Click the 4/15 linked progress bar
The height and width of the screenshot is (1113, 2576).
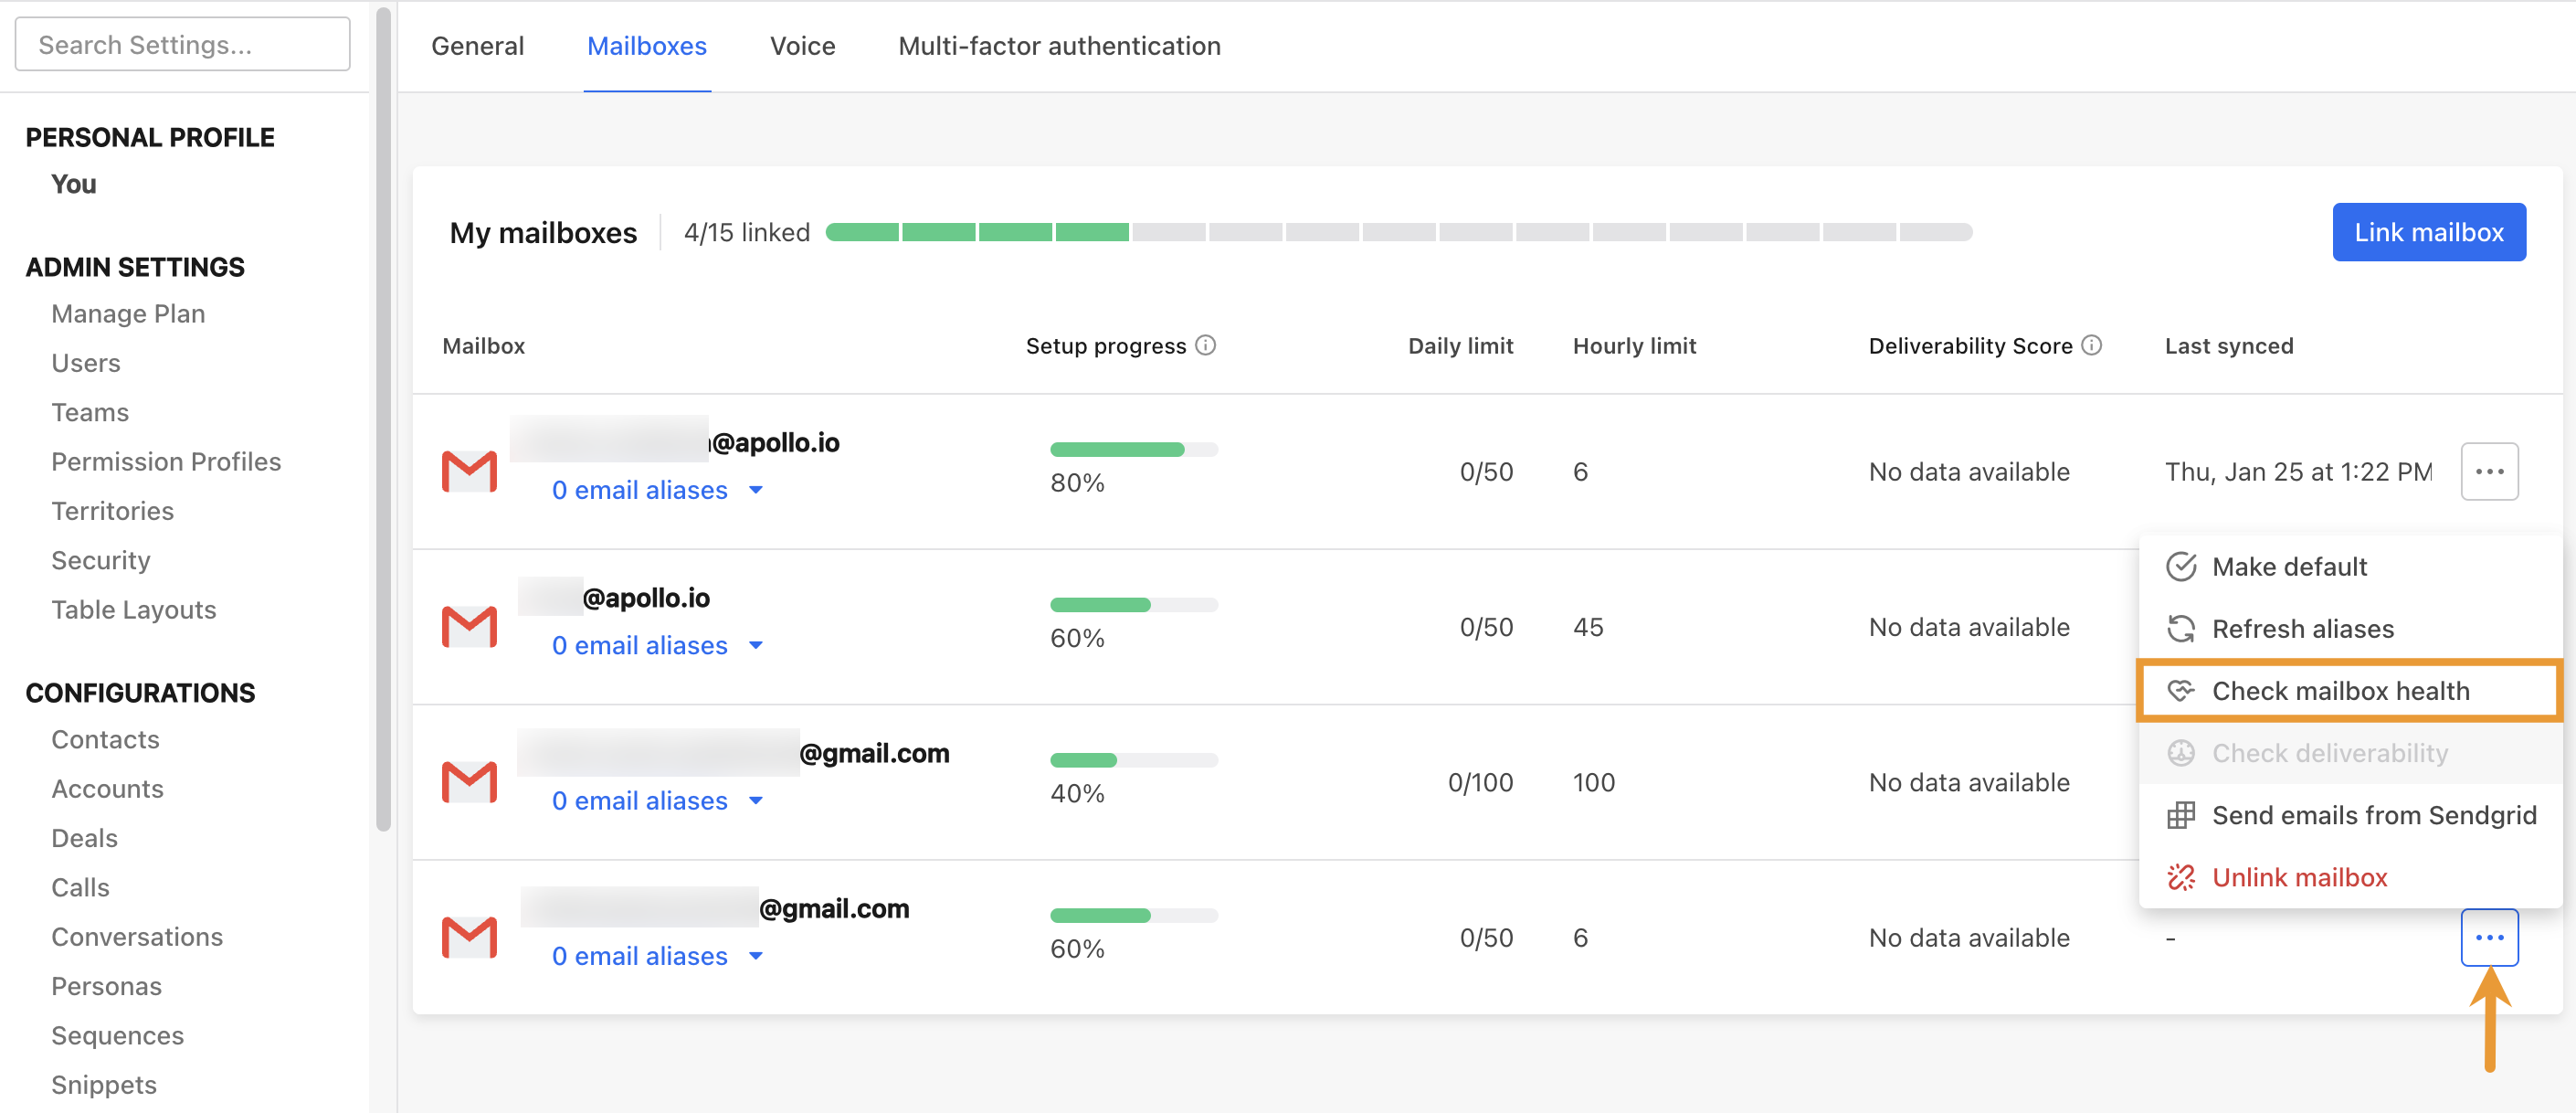coord(1400,231)
